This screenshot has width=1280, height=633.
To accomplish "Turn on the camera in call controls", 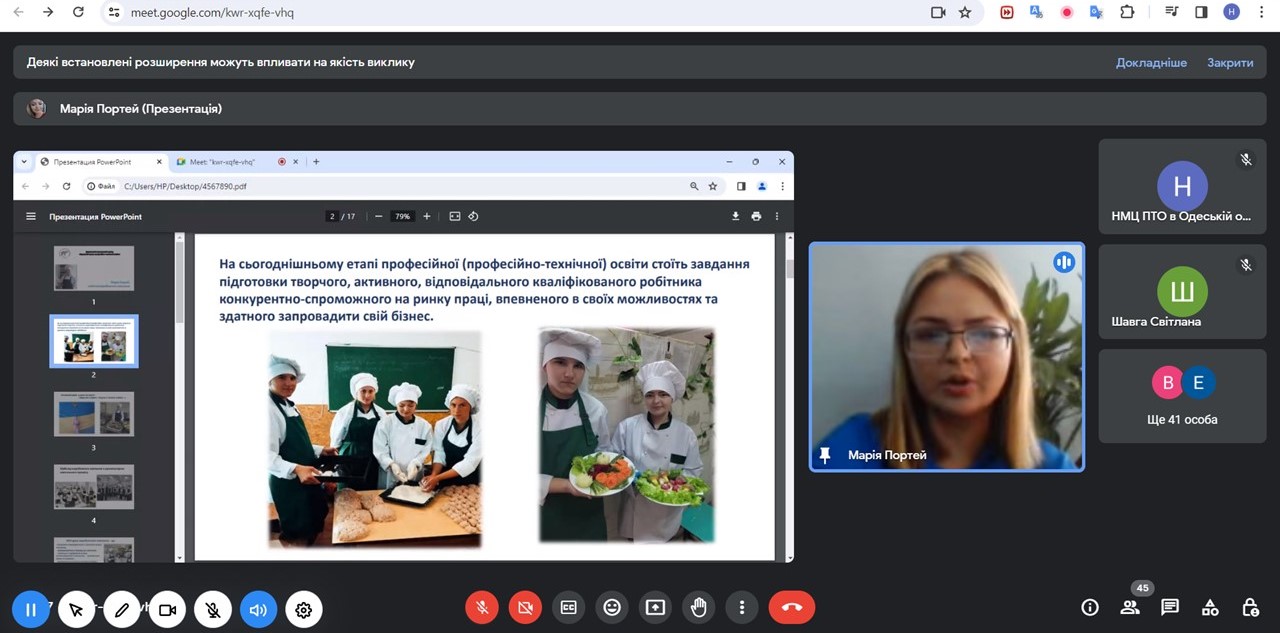I will (x=525, y=608).
